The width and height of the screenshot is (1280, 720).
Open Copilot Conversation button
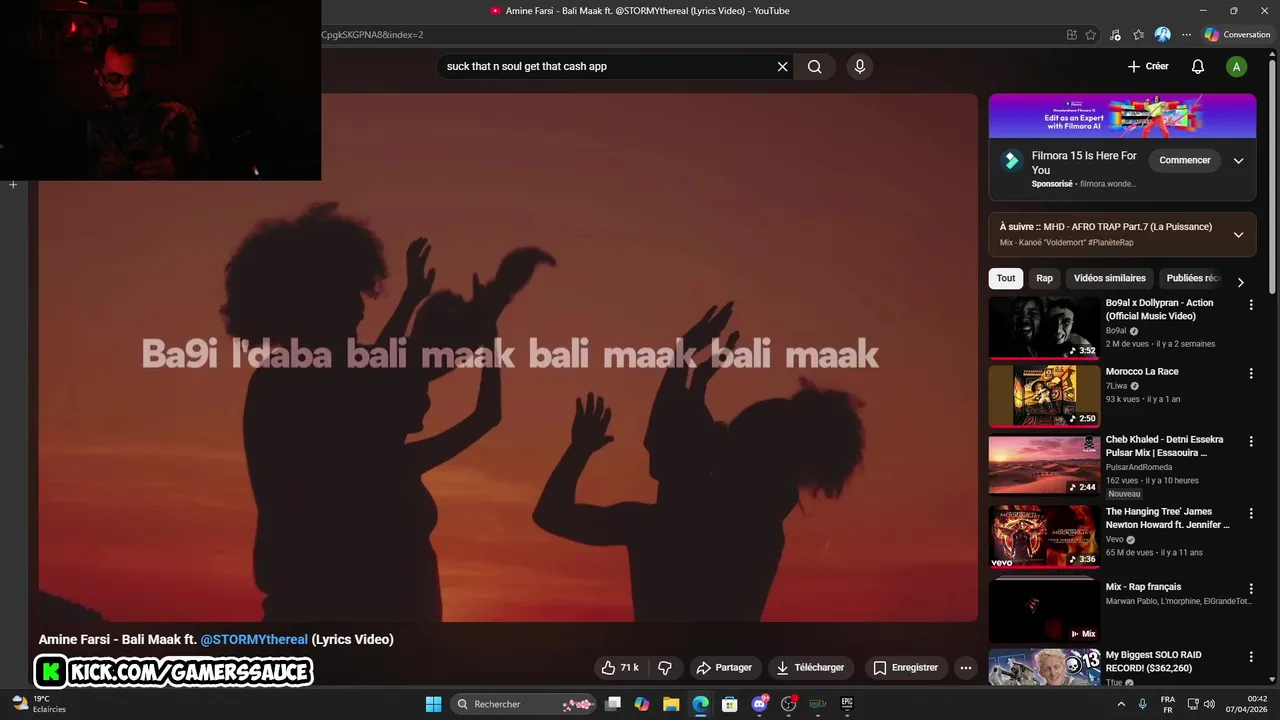(1238, 35)
